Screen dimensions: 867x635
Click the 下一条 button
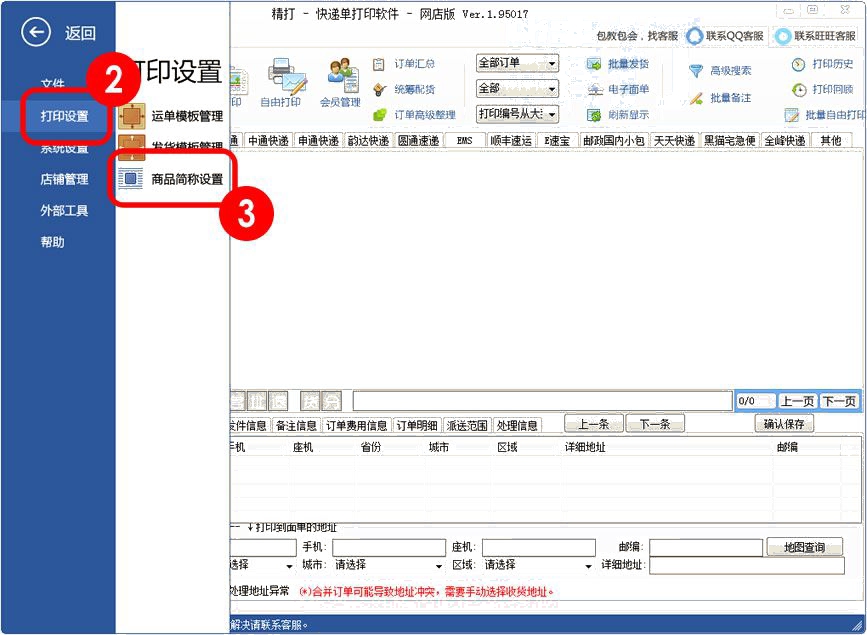click(x=655, y=424)
